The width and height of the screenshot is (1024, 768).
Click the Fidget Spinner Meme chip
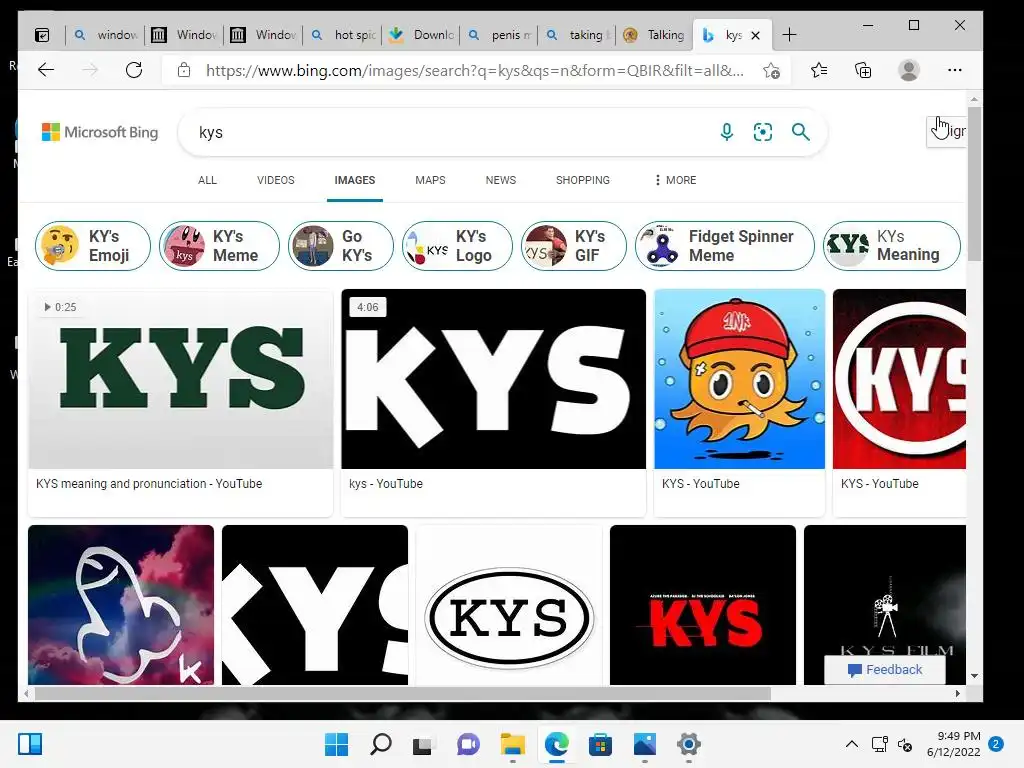[x=725, y=246]
